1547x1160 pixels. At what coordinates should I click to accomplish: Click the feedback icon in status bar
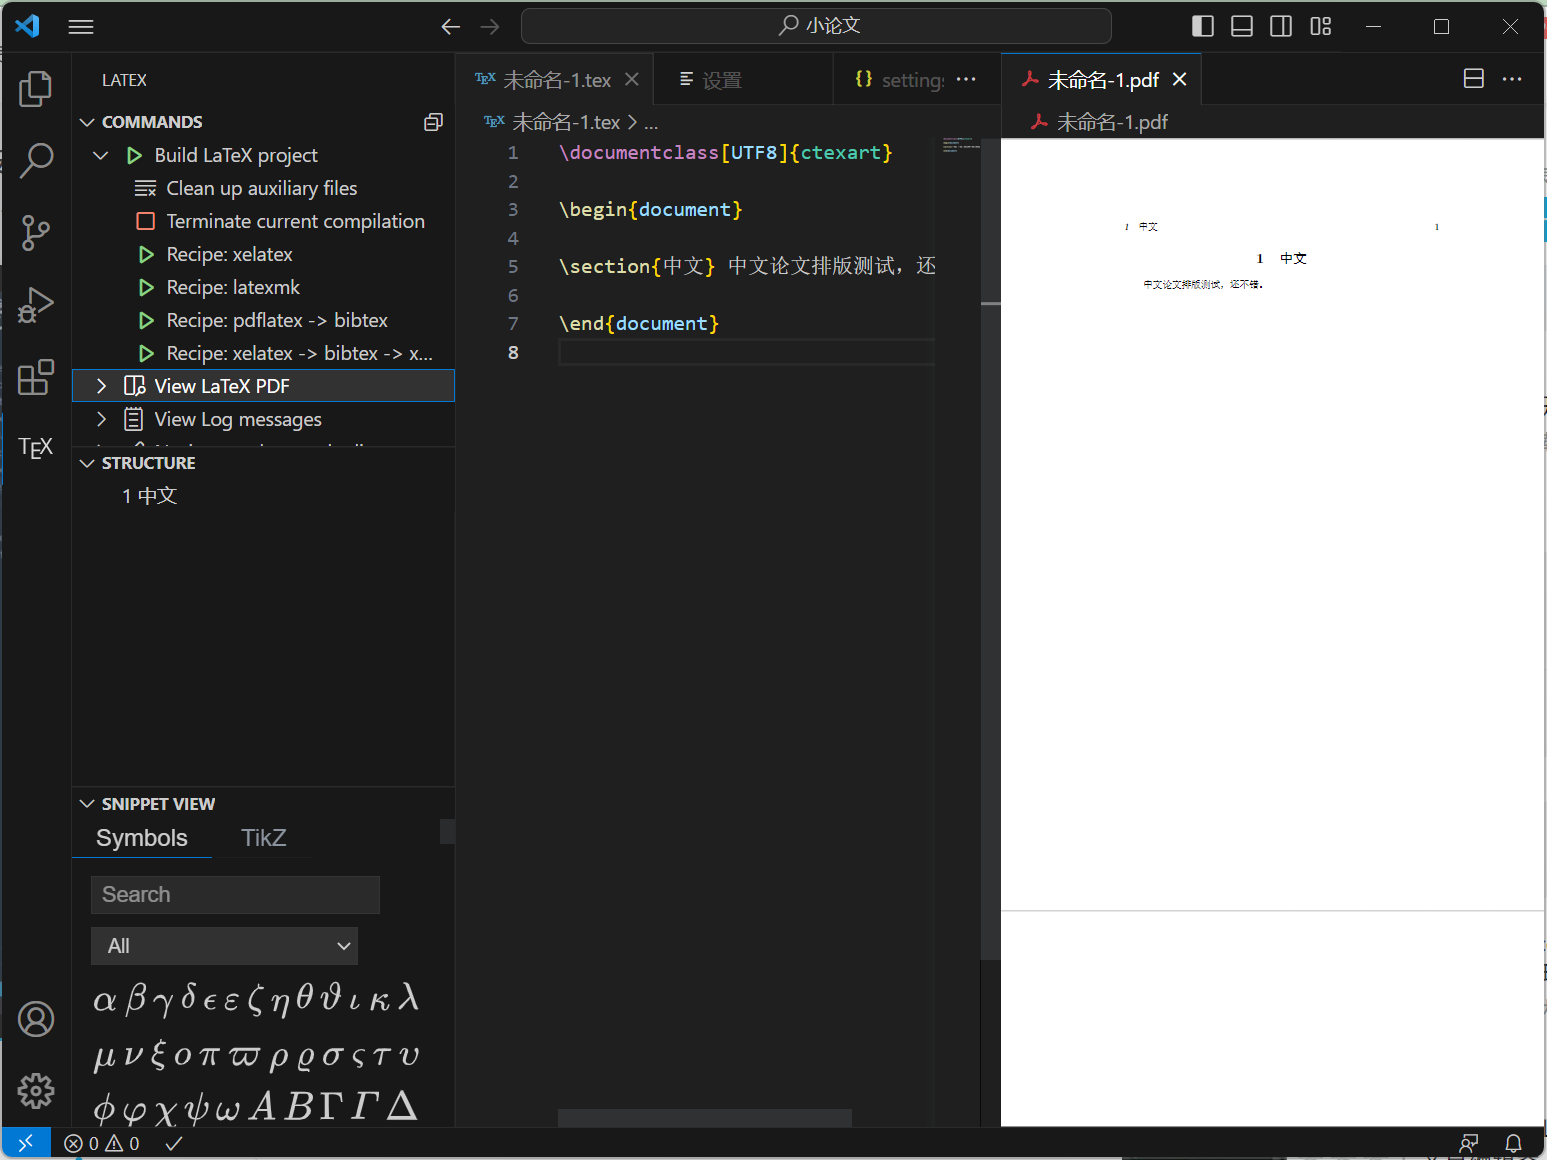tap(1469, 1143)
